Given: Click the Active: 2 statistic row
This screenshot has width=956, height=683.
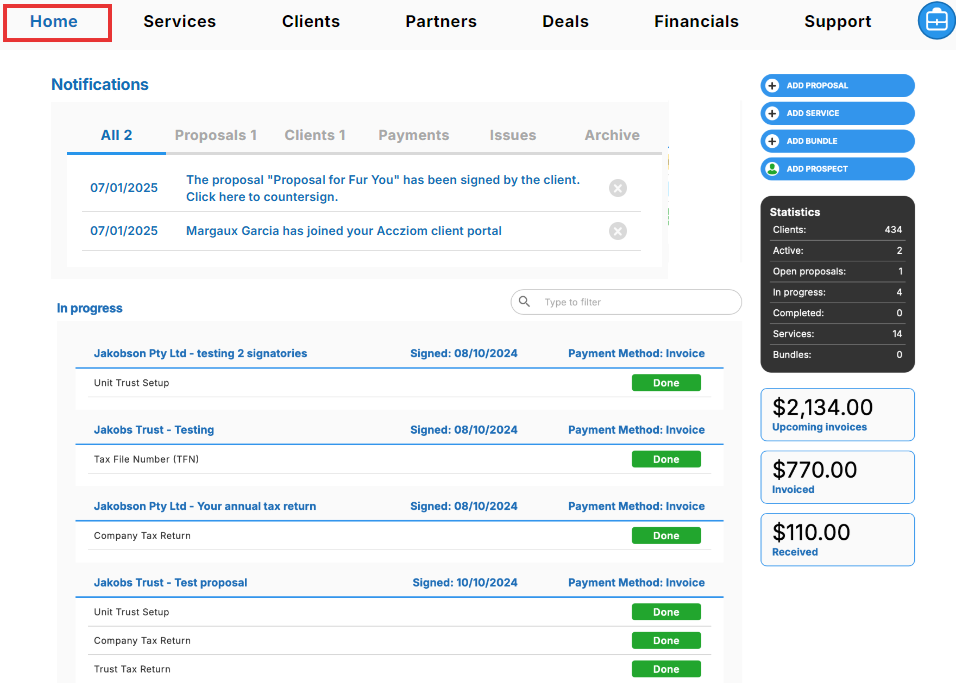Looking at the screenshot, I should click(x=837, y=251).
